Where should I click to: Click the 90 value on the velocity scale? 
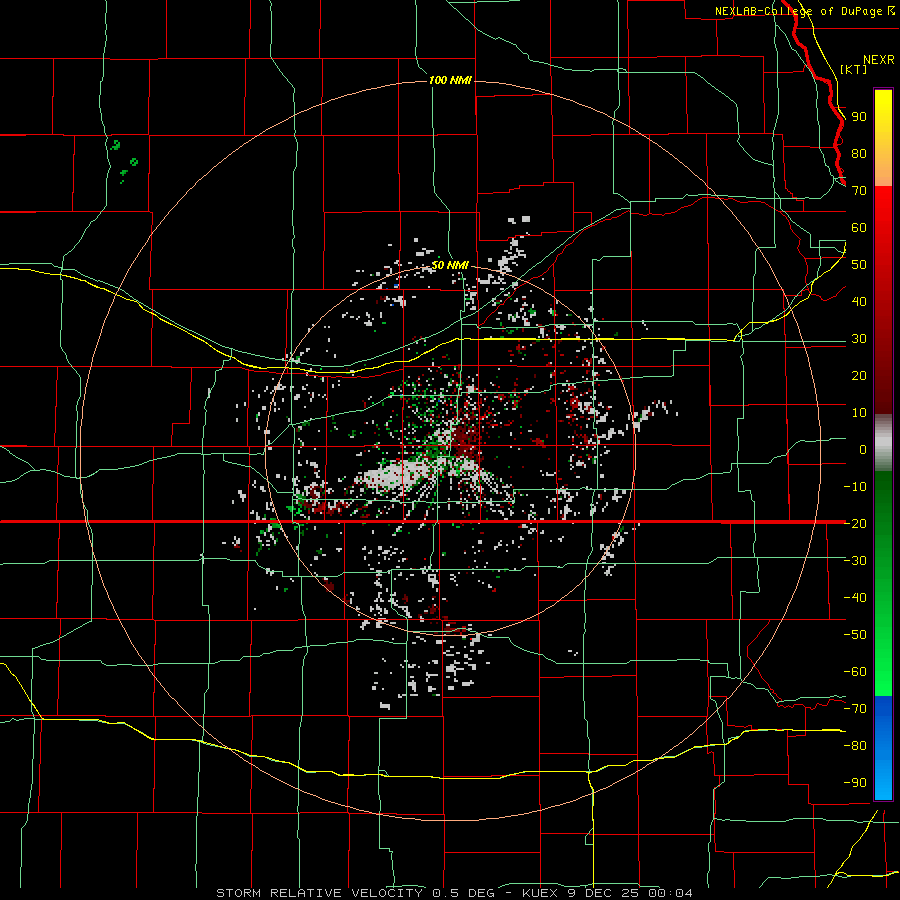(x=859, y=117)
